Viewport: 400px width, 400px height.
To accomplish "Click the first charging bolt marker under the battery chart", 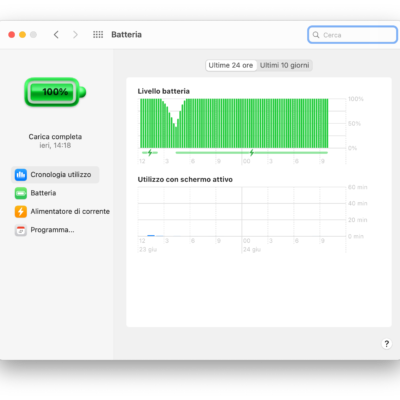I will [x=150, y=153].
